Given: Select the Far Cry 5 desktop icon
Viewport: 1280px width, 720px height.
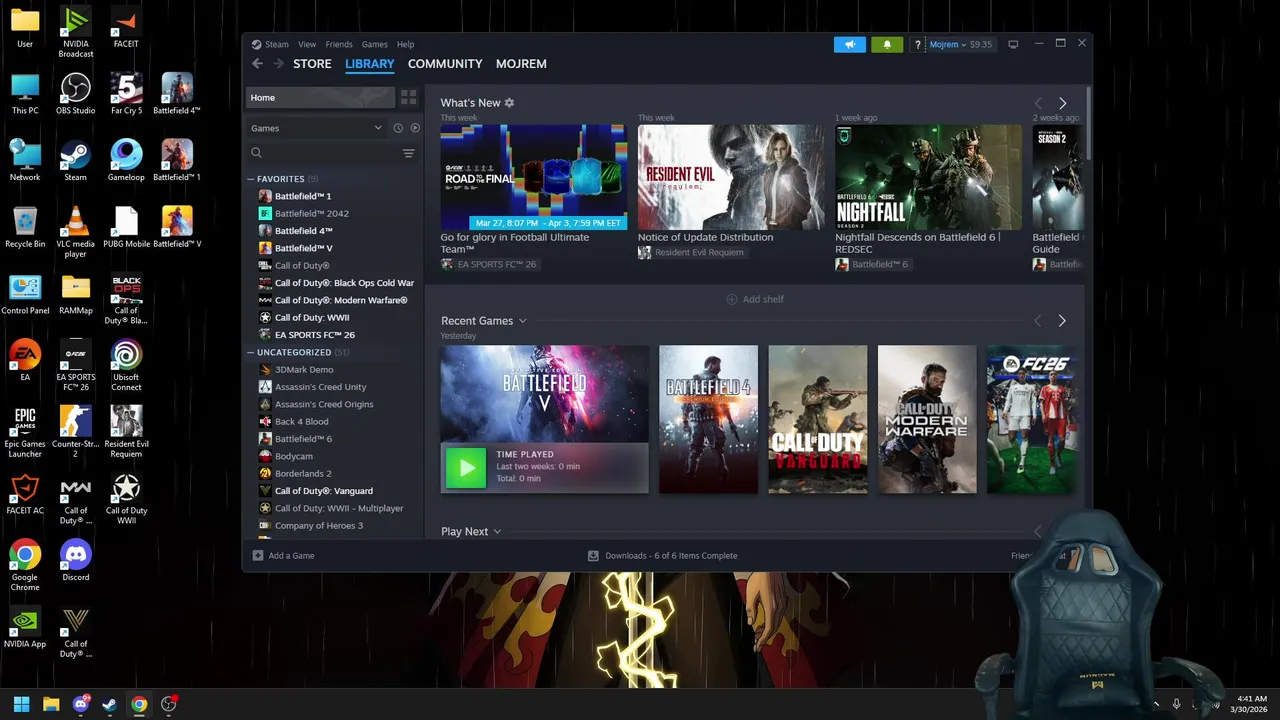Looking at the screenshot, I should pyautogui.click(x=126, y=94).
